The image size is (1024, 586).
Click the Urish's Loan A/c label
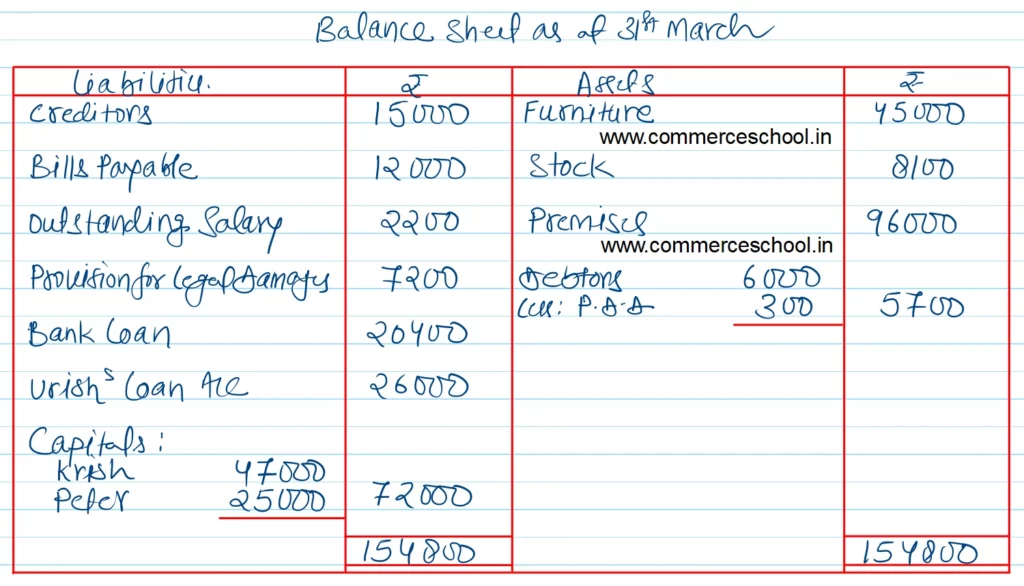138,386
